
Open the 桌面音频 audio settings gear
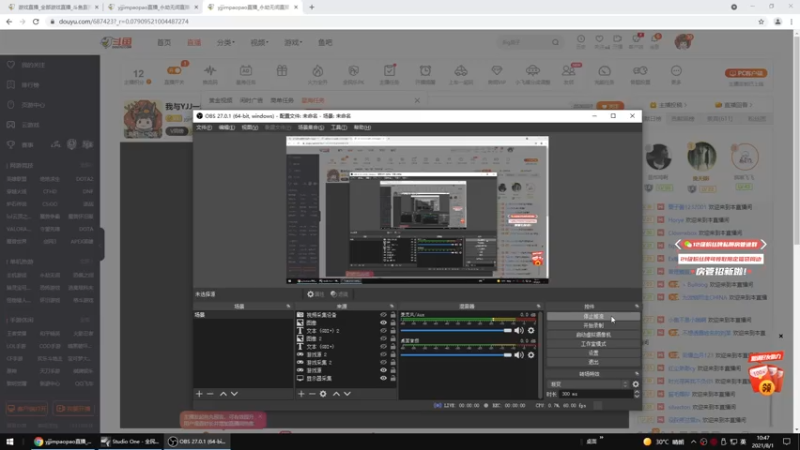[x=531, y=355]
